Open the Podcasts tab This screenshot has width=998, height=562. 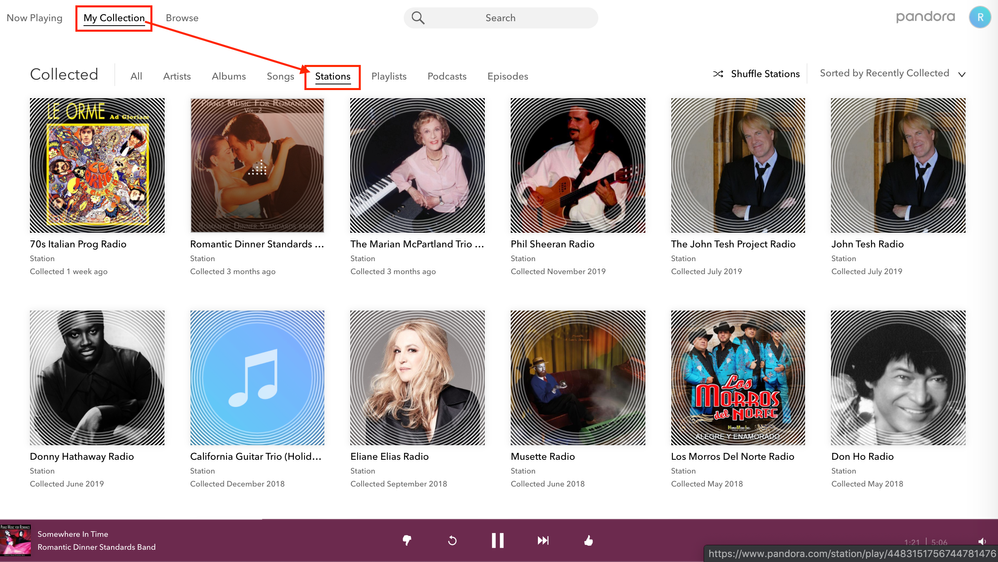pyautogui.click(x=447, y=76)
